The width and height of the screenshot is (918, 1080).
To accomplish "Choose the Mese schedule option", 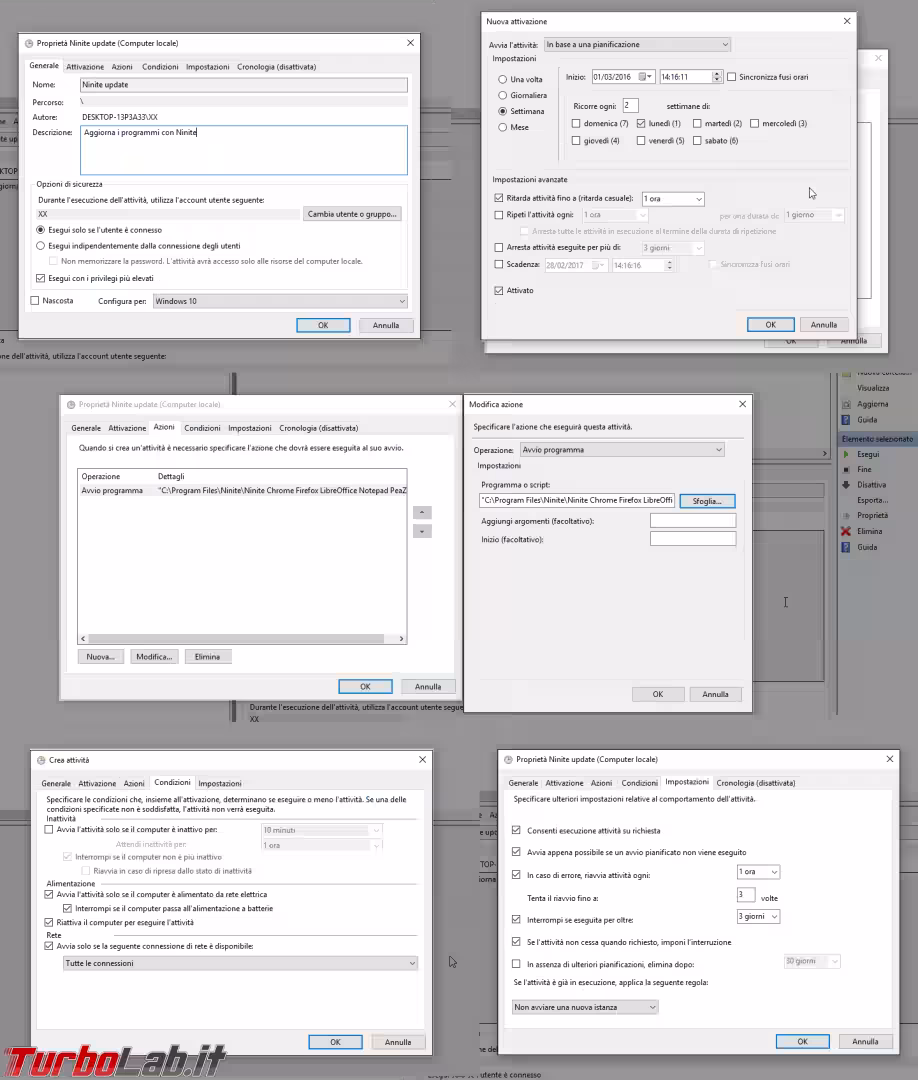I will tap(503, 127).
